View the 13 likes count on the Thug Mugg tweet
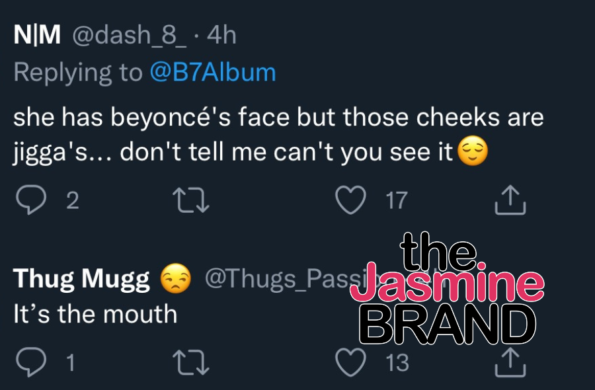595x390 pixels. point(397,363)
